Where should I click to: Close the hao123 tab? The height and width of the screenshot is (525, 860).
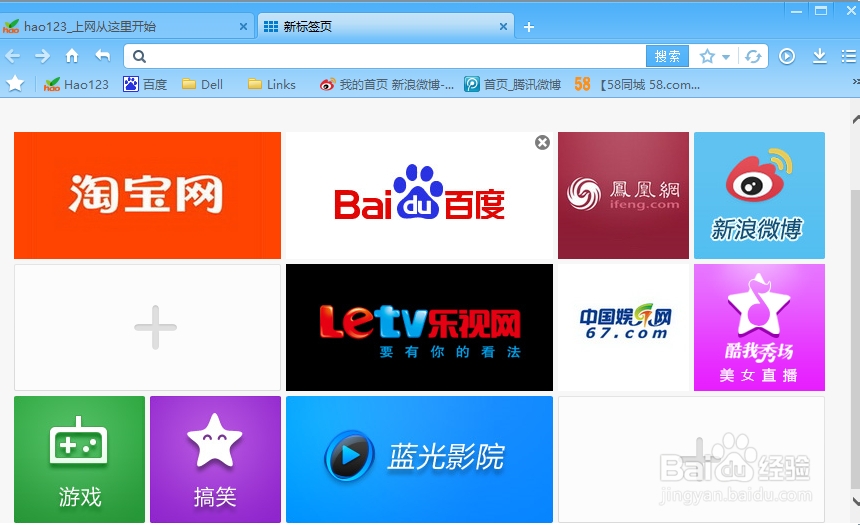(x=244, y=26)
